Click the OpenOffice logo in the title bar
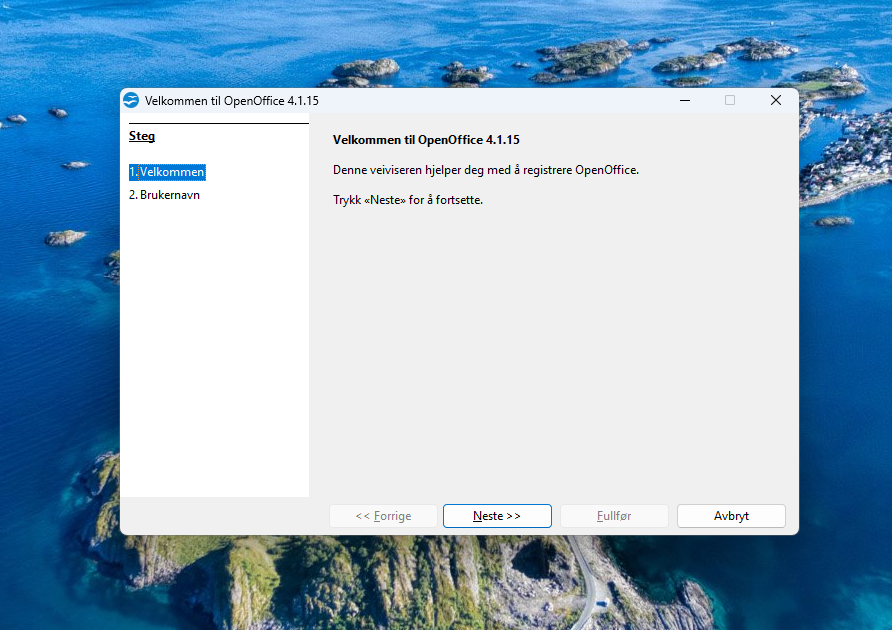Viewport: 892px width, 630px height. click(x=130, y=100)
